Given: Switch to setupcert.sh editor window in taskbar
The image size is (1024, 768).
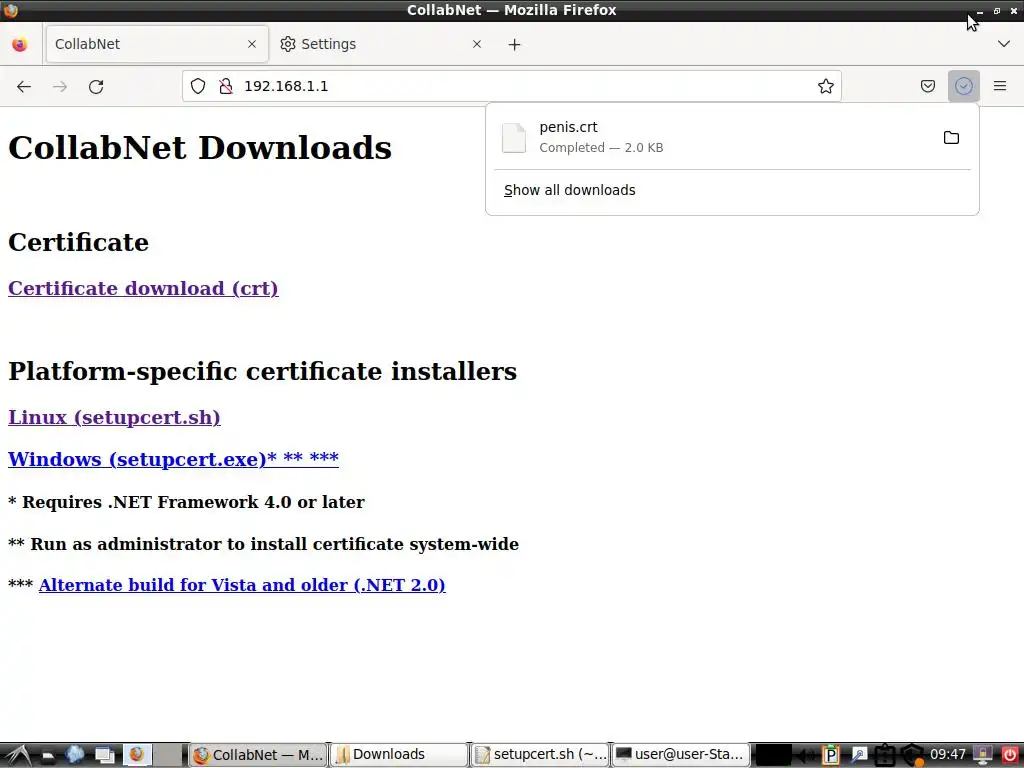Looking at the screenshot, I should click(540, 755).
